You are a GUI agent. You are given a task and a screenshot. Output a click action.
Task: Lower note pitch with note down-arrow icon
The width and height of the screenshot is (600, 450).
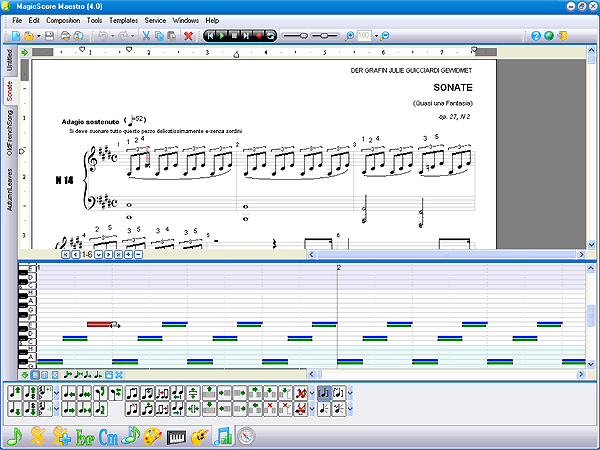pos(15,409)
